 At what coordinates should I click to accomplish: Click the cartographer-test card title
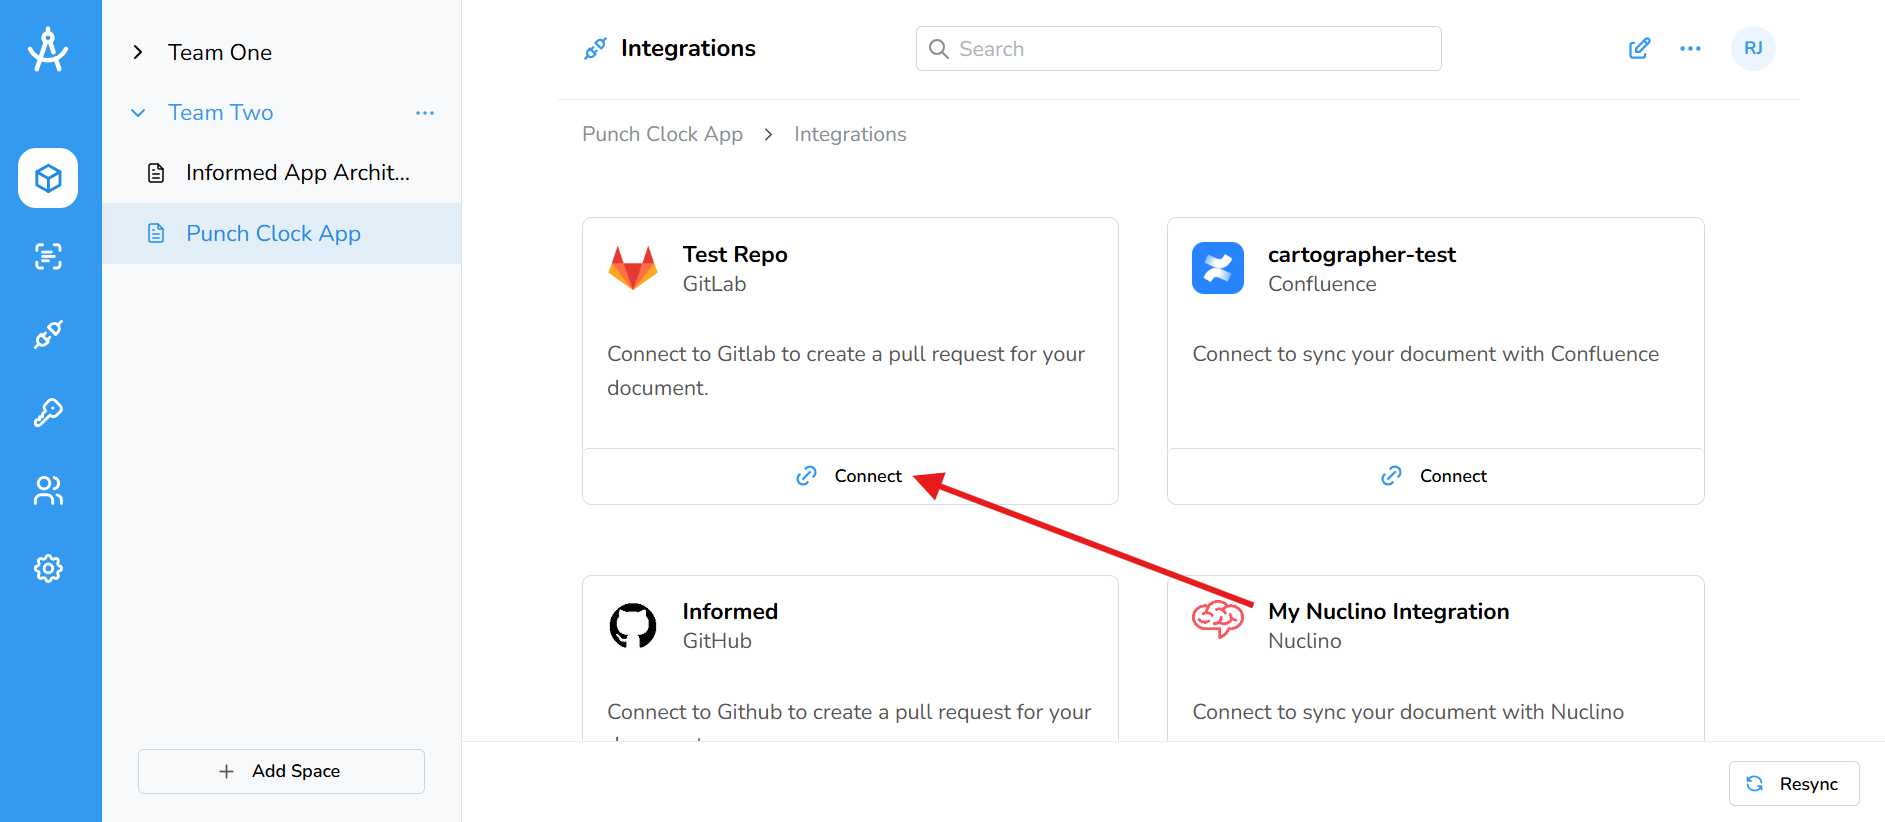click(1362, 254)
